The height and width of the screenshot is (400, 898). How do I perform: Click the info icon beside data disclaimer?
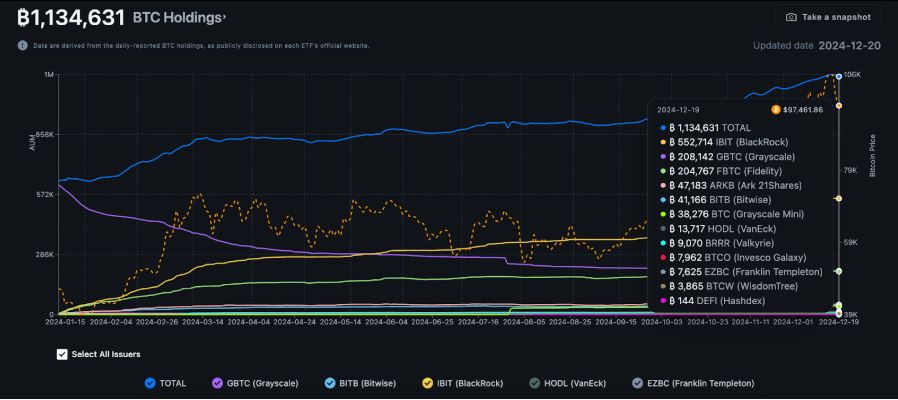(22, 45)
